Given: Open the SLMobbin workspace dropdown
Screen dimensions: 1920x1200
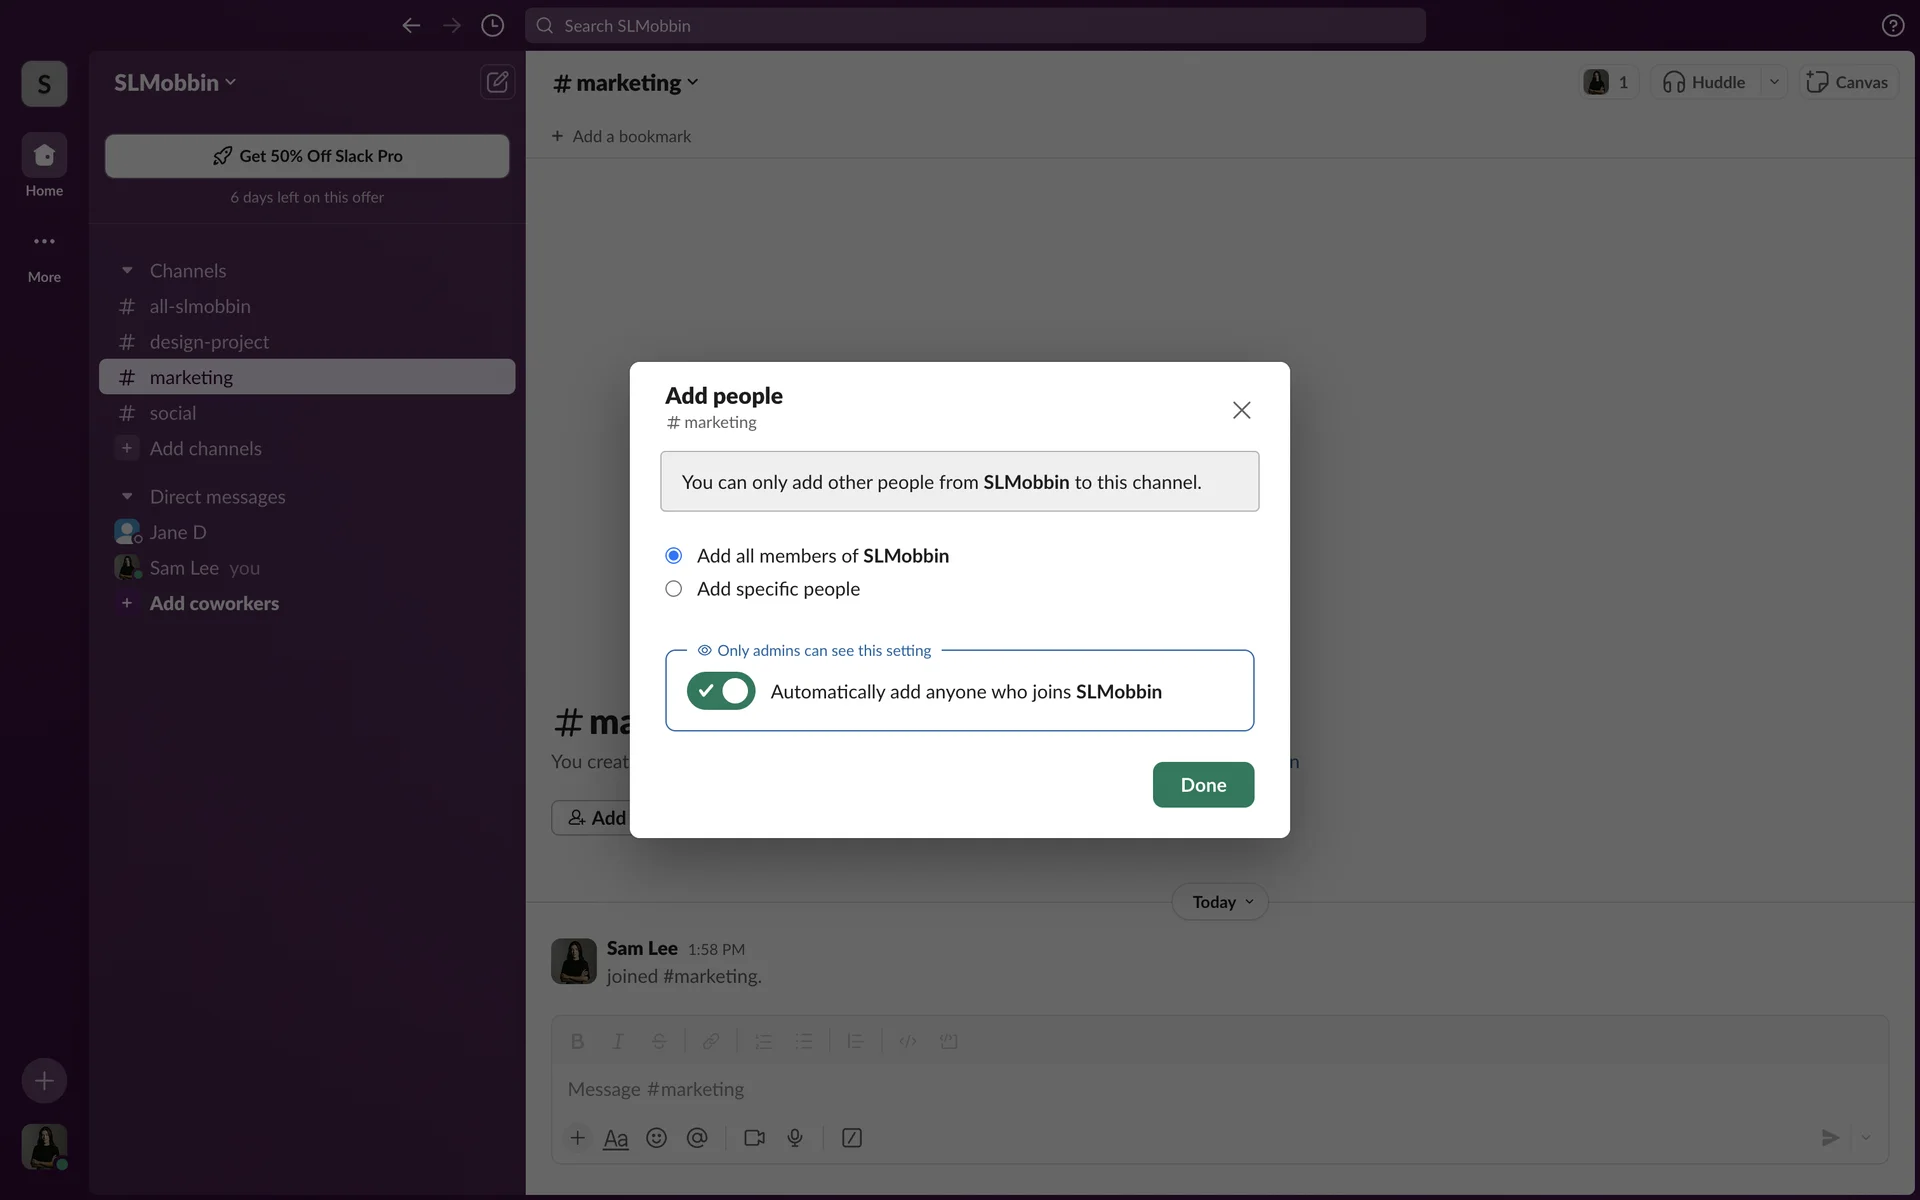Looking at the screenshot, I should (175, 83).
